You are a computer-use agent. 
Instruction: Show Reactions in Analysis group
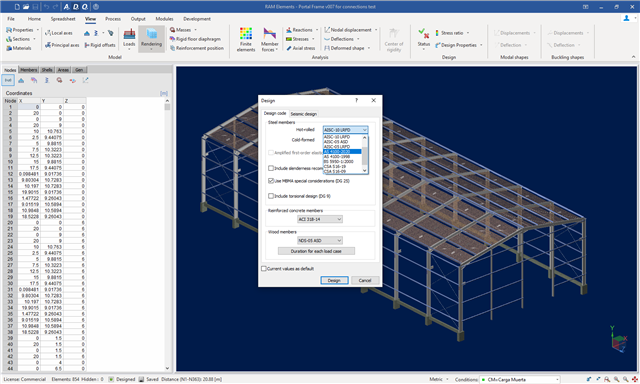(299, 30)
